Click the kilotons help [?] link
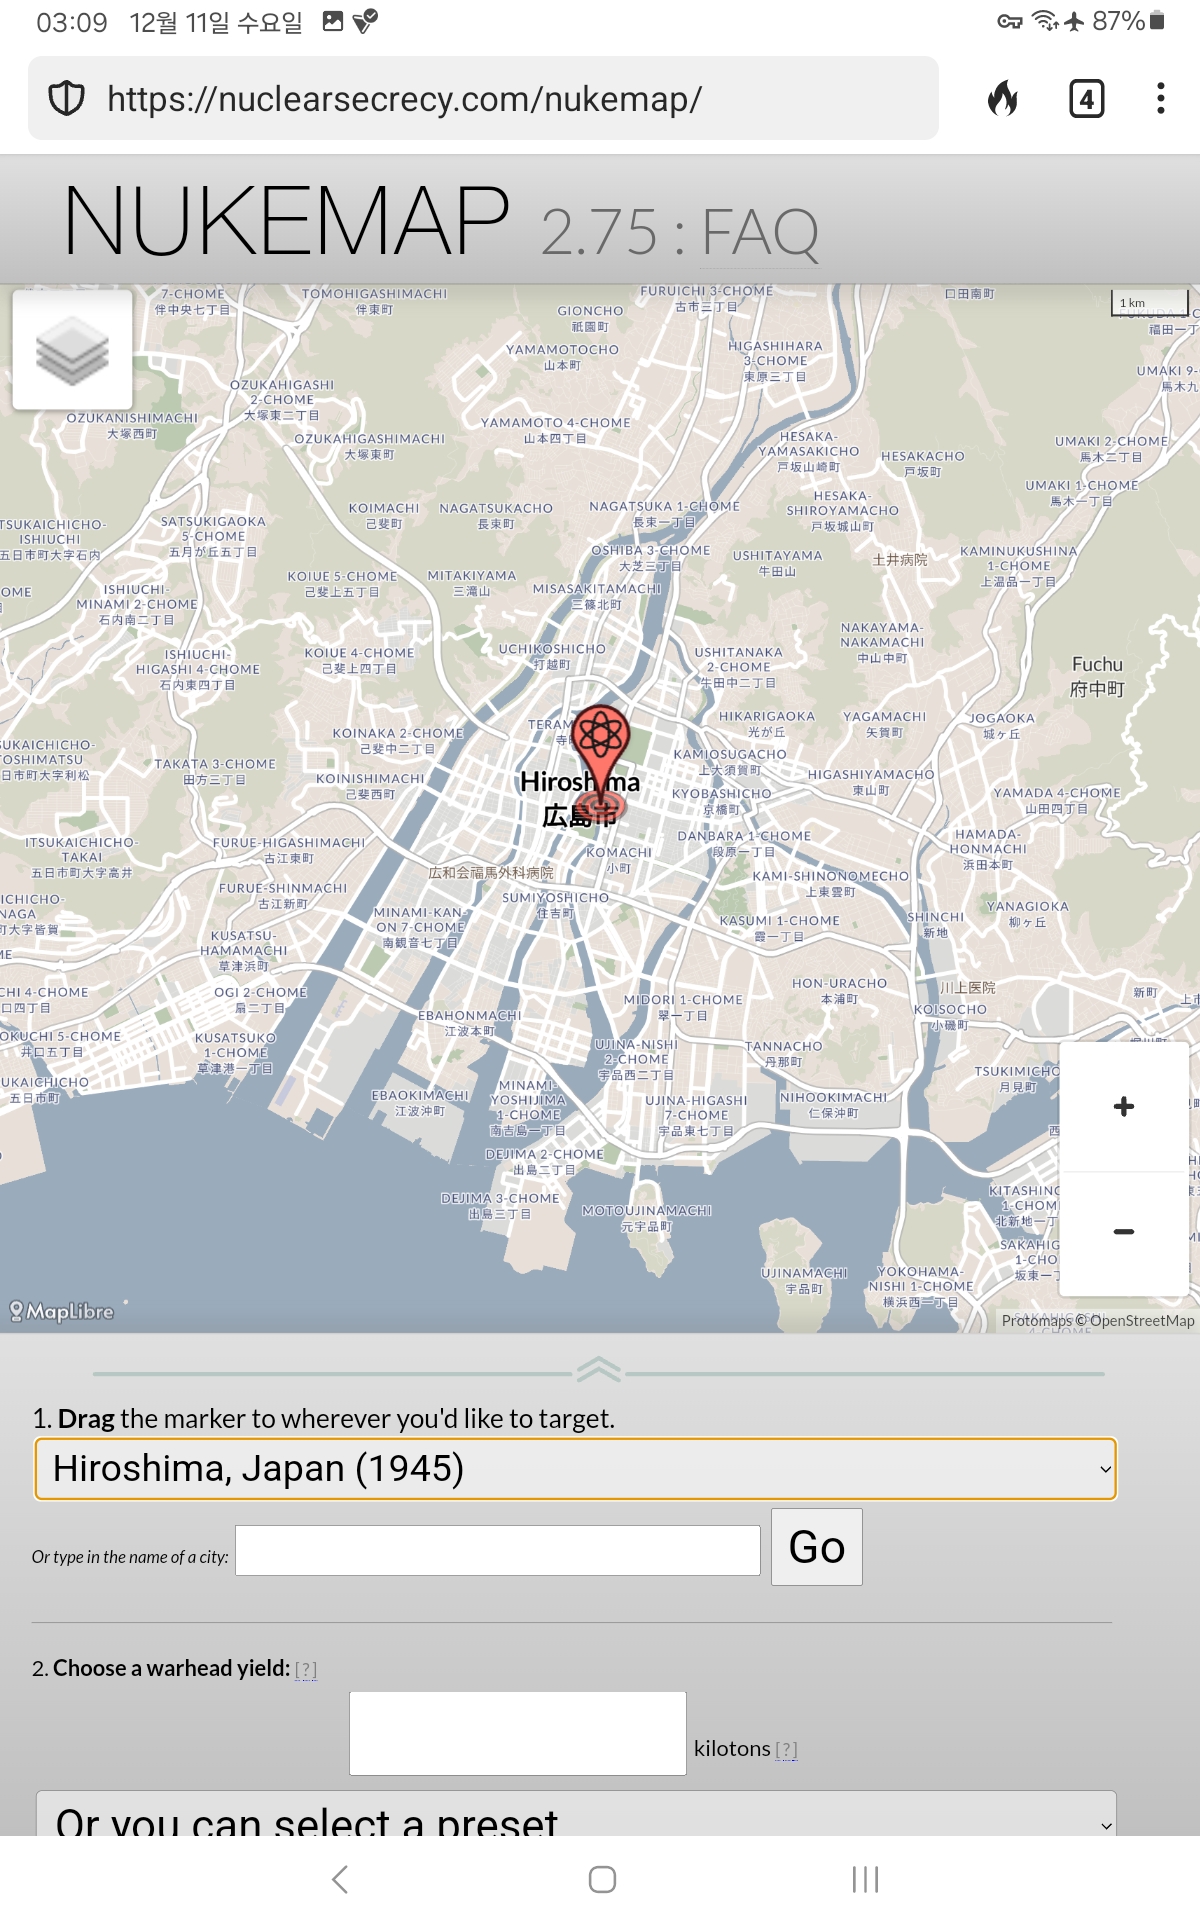 point(786,1749)
